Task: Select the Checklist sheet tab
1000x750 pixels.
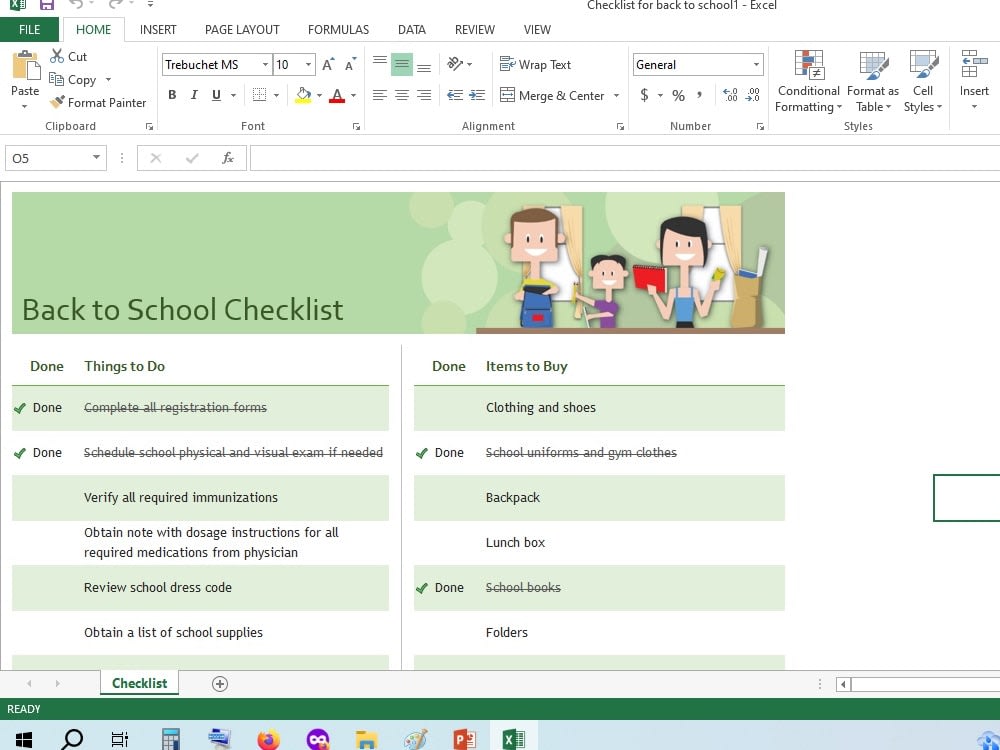Action: pos(140,683)
